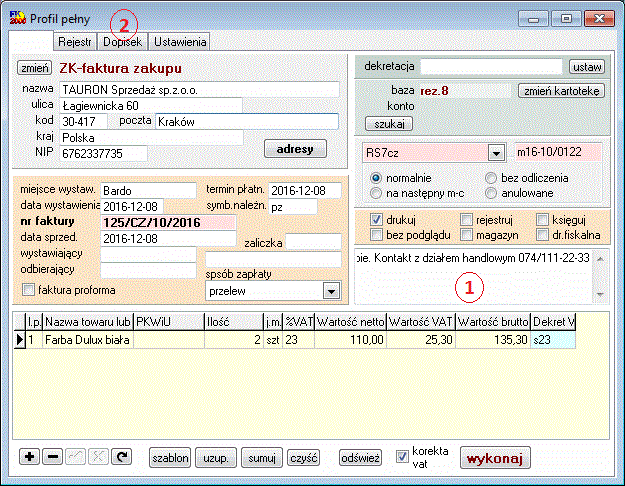Click the szablon button
The width and height of the screenshot is (625, 486).
170,458
